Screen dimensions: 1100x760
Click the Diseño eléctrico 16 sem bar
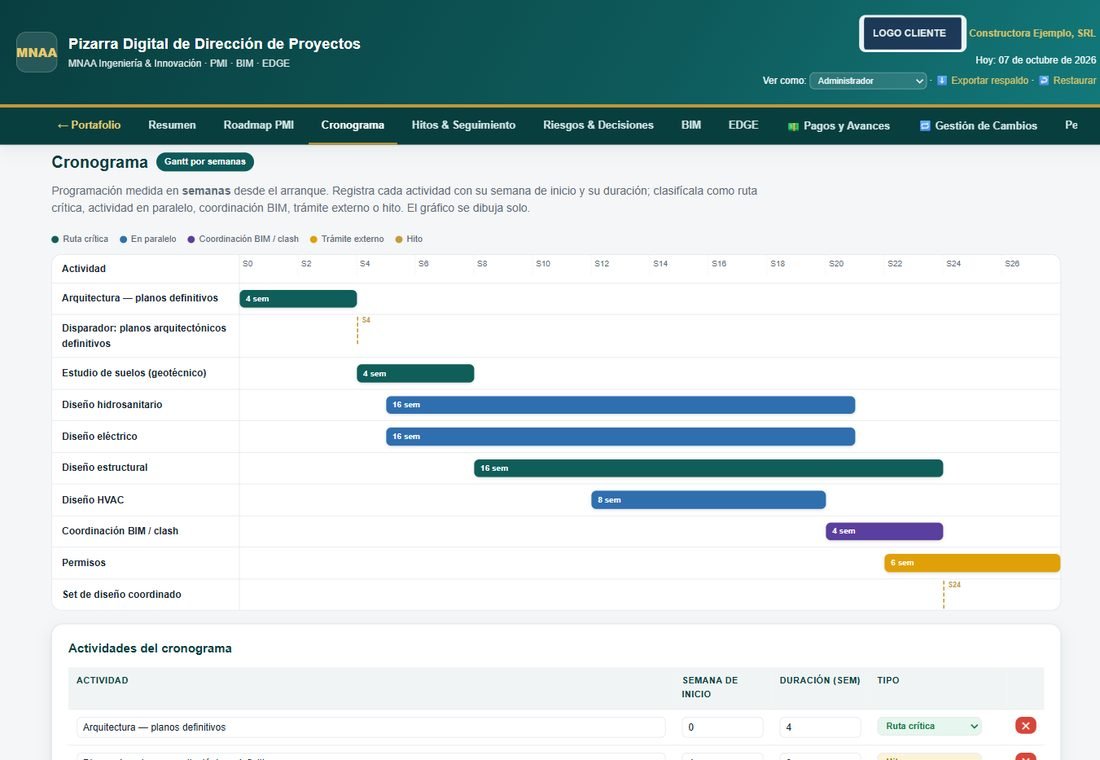(x=620, y=436)
